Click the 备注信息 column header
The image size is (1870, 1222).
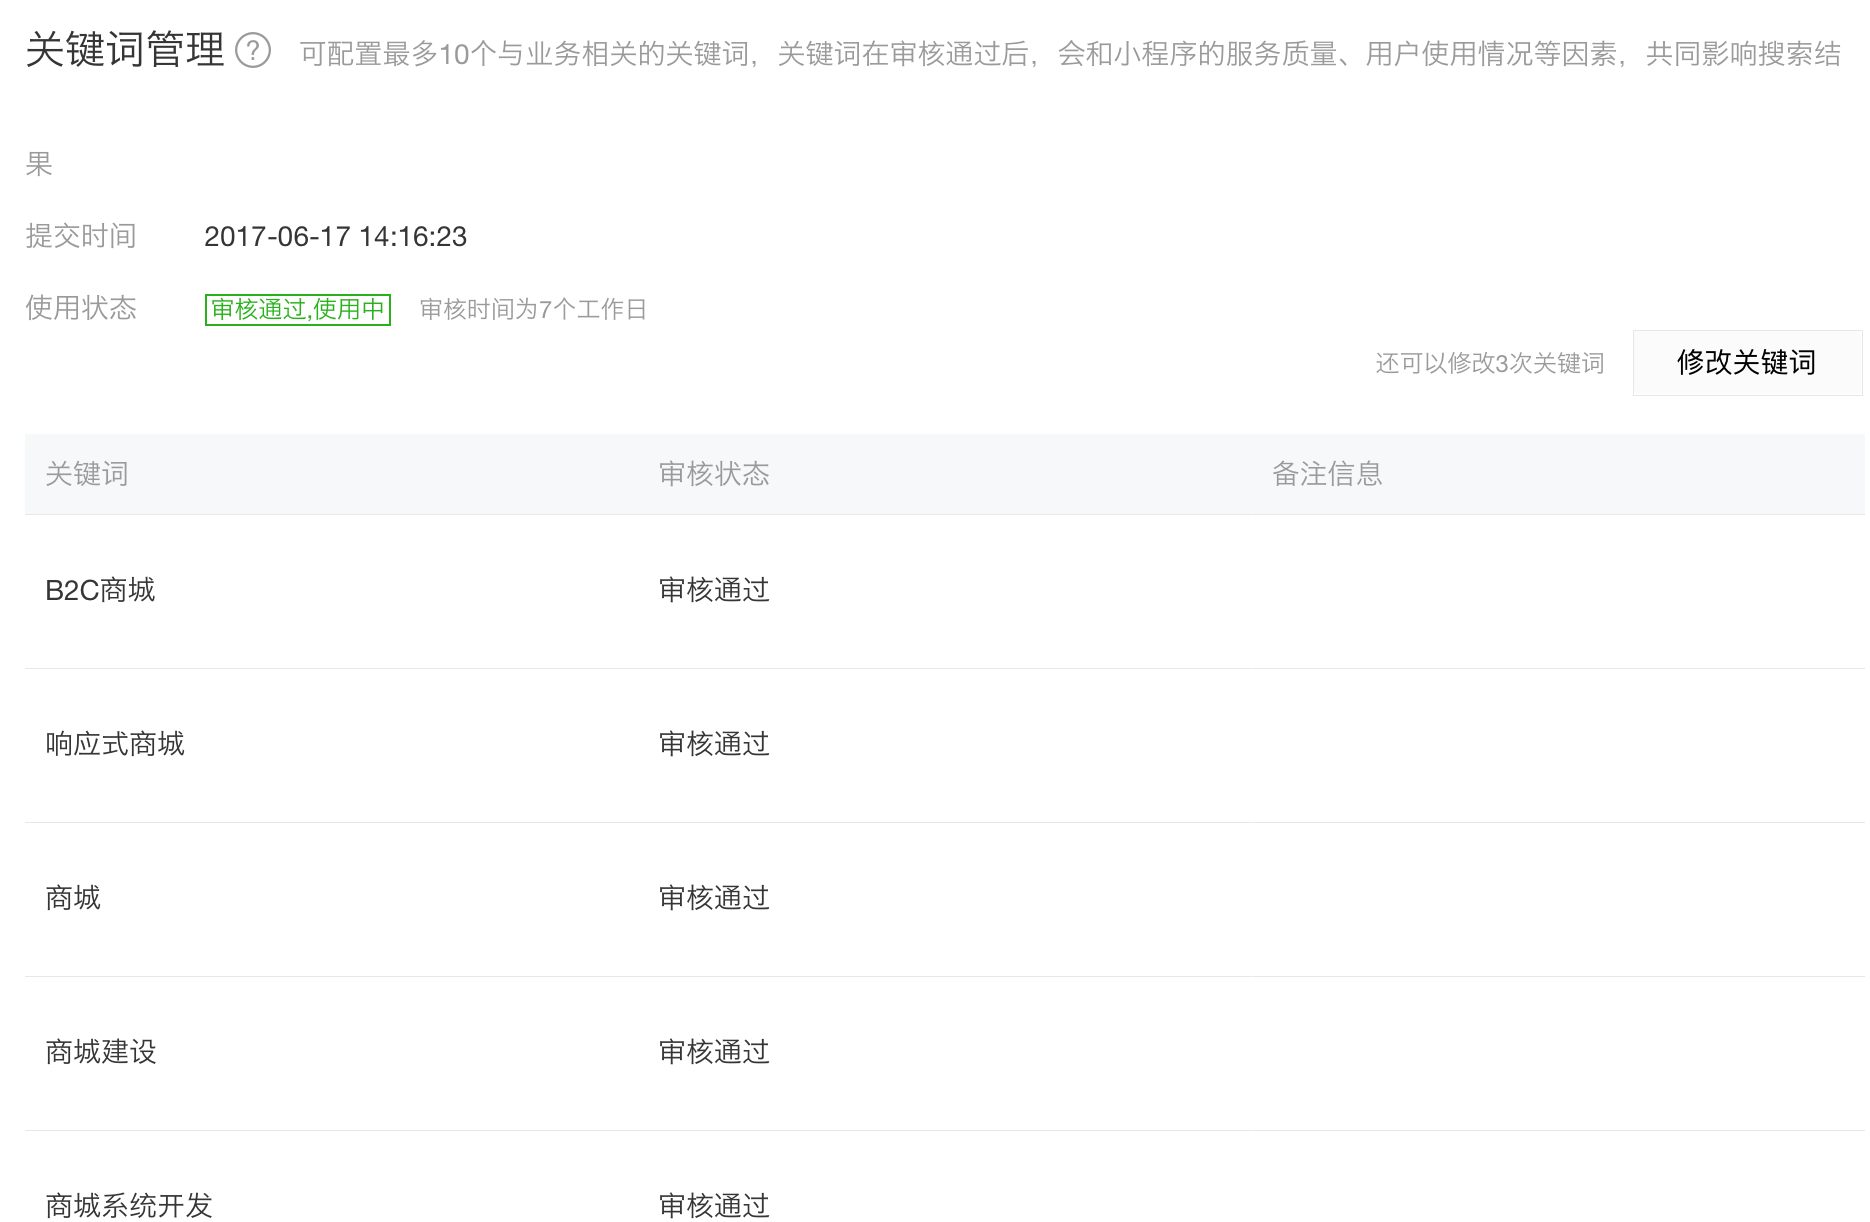point(1327,474)
